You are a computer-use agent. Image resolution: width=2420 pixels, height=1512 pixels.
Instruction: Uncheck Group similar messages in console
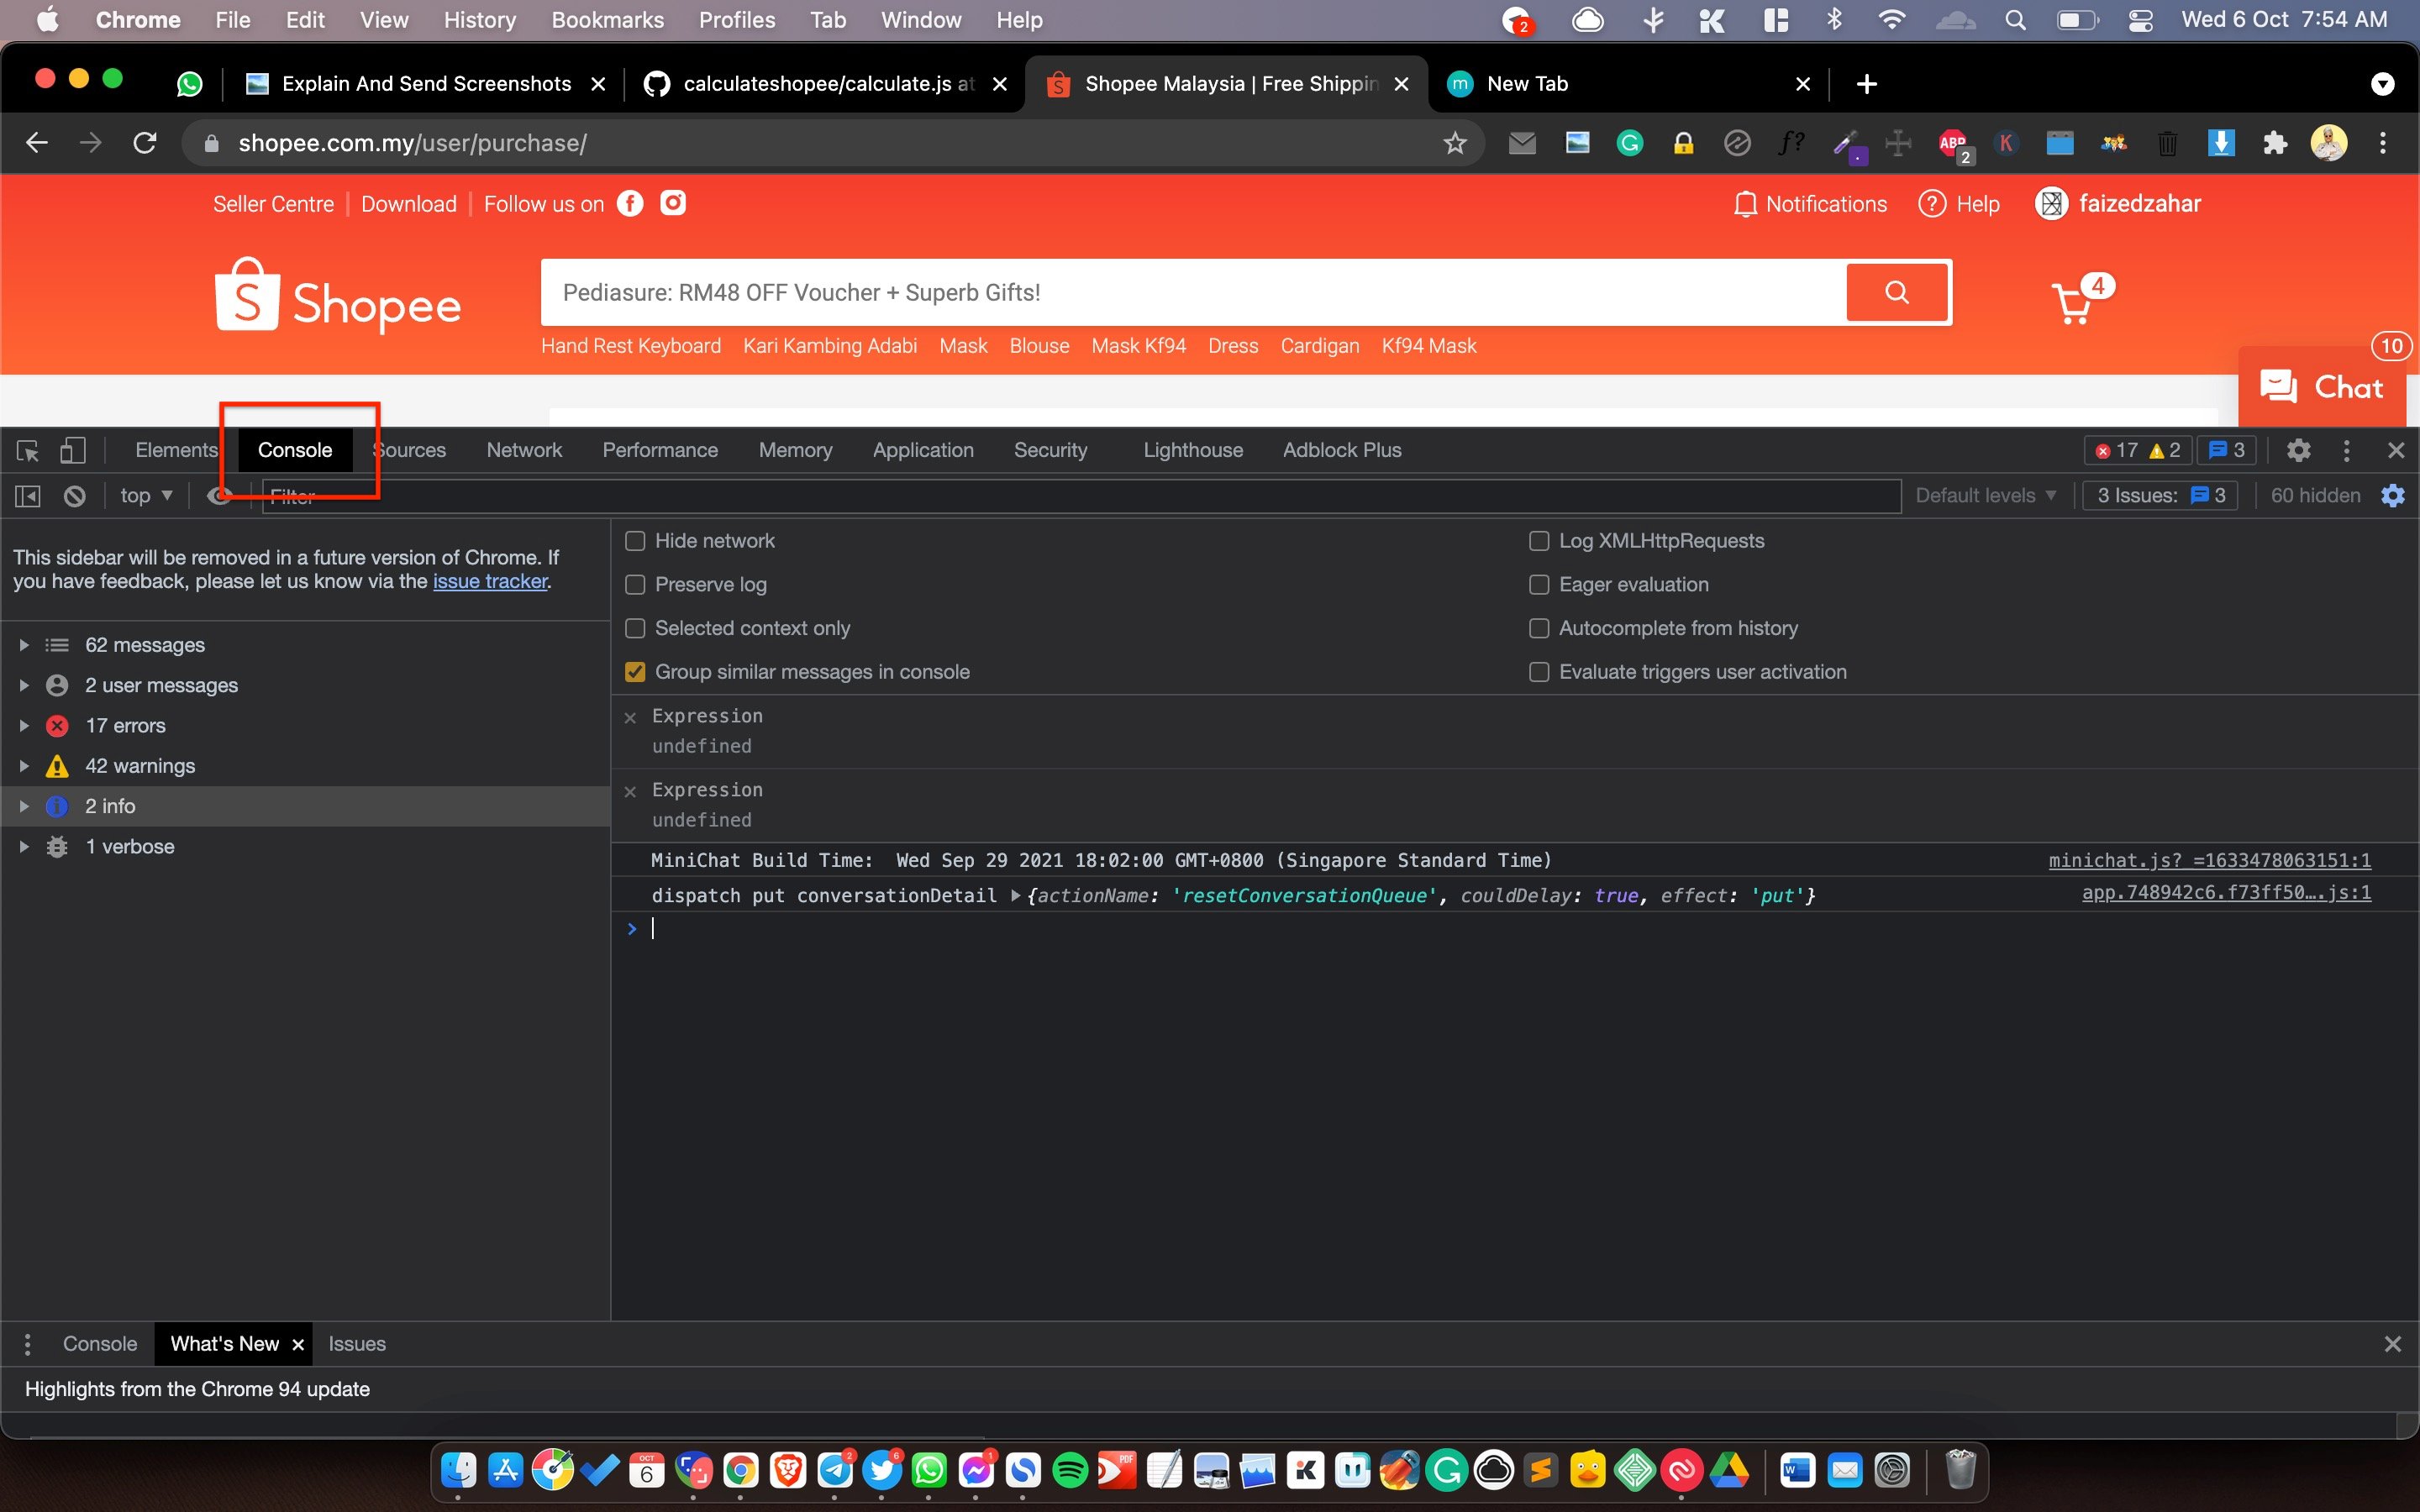635,672
